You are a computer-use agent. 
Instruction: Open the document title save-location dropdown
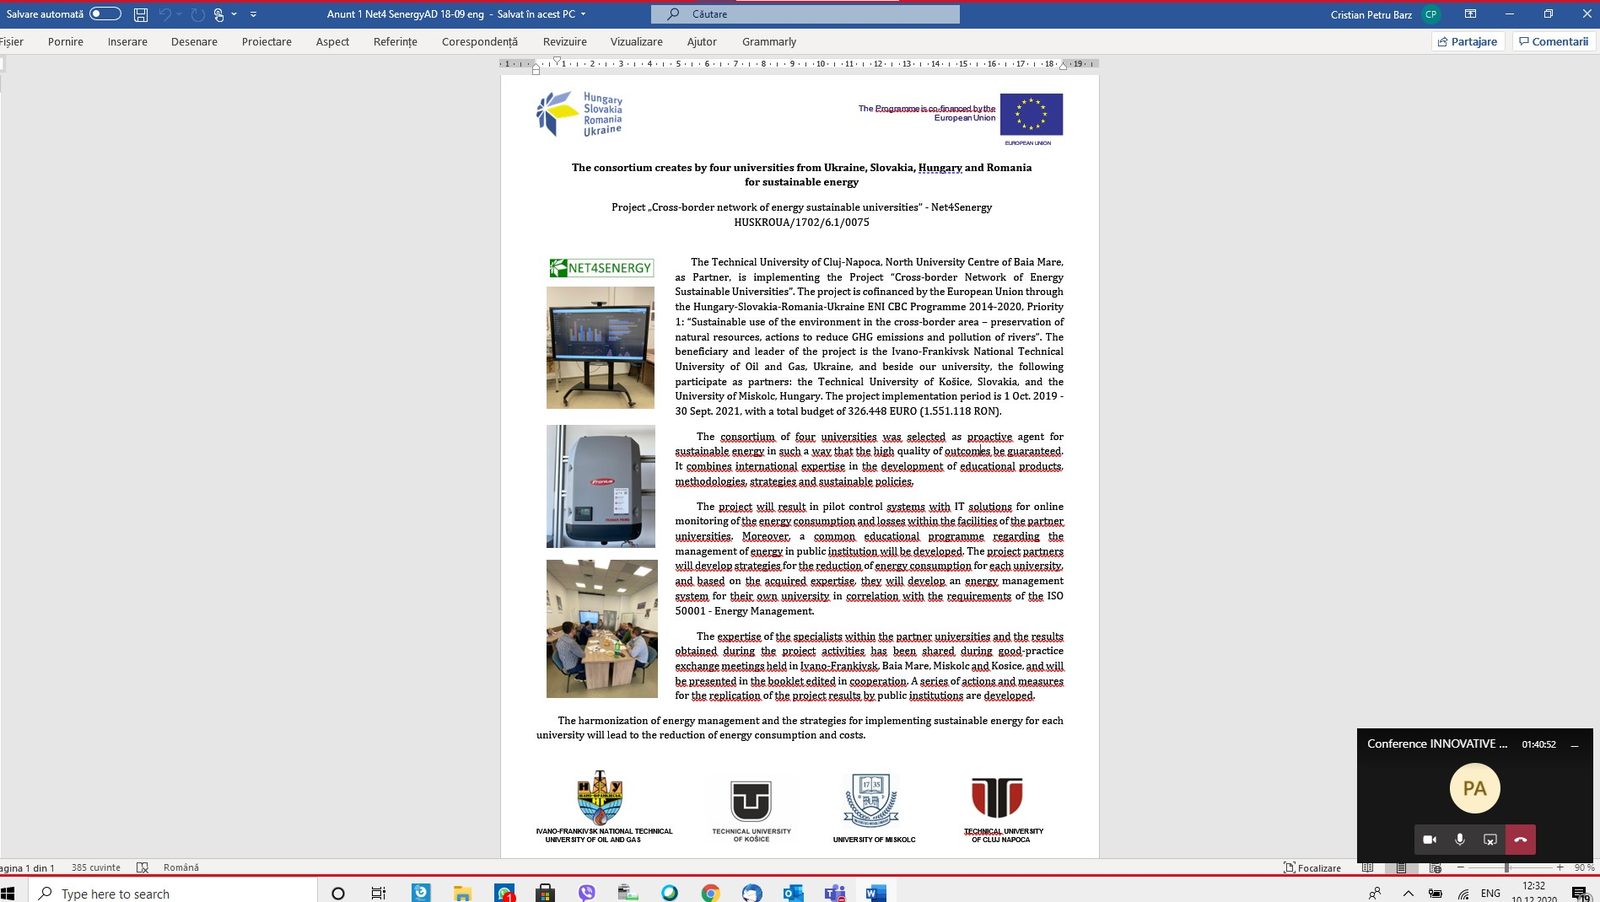(x=583, y=14)
